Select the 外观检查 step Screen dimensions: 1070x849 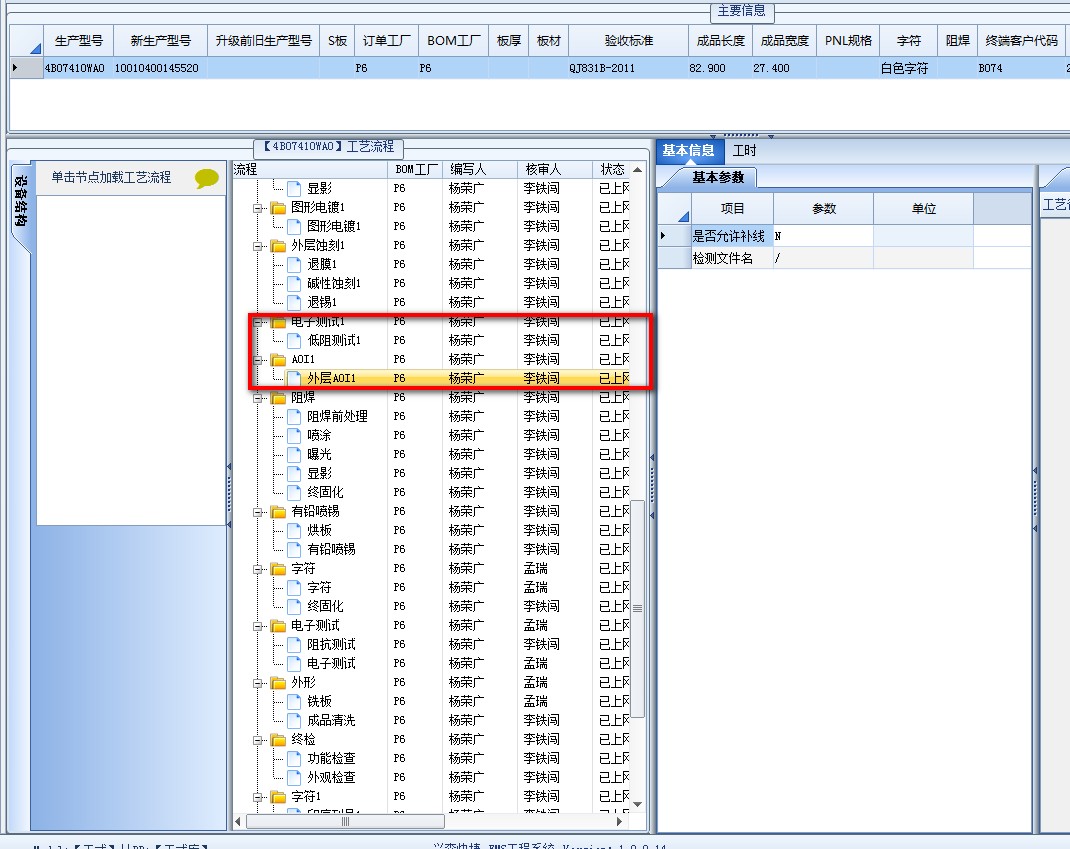point(331,777)
